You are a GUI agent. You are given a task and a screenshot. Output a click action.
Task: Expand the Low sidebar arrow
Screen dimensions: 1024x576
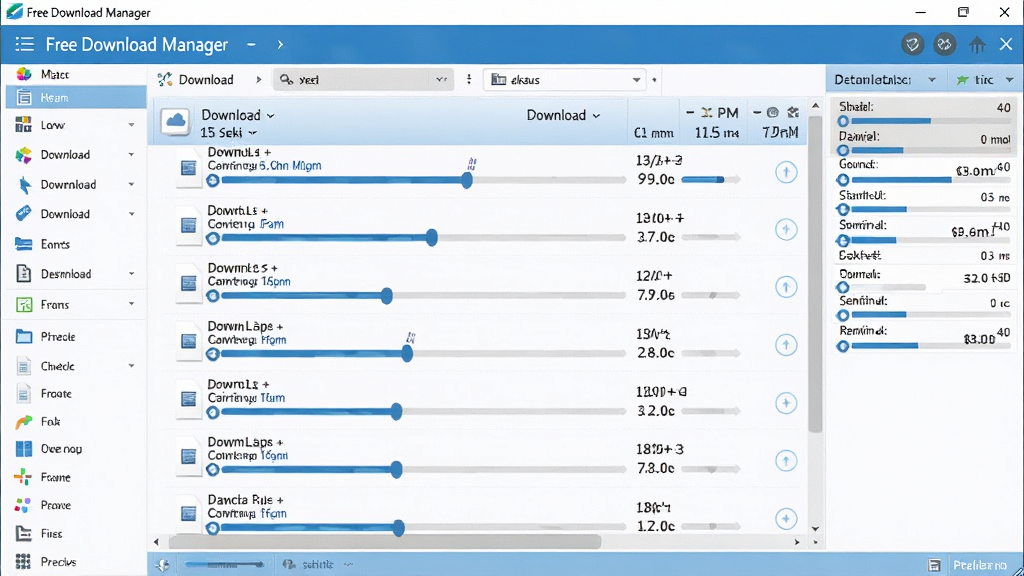(x=131, y=125)
